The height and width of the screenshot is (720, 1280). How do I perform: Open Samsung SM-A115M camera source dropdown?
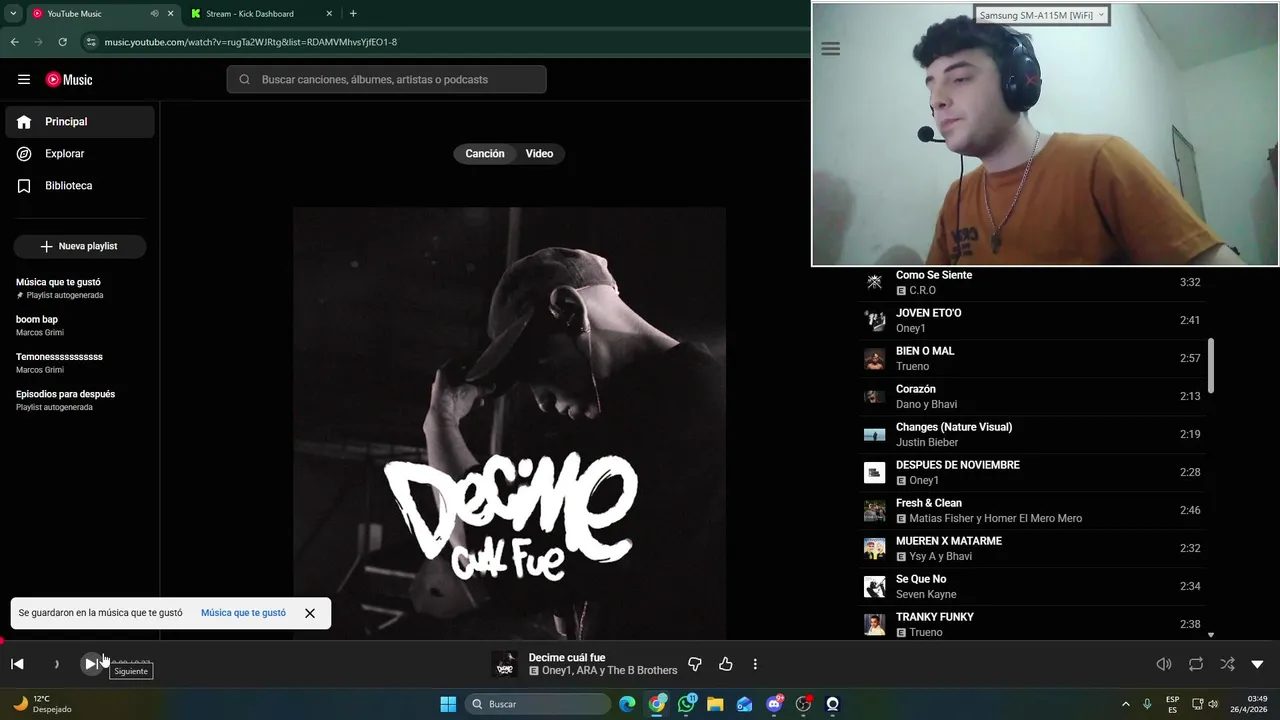pos(1042,15)
